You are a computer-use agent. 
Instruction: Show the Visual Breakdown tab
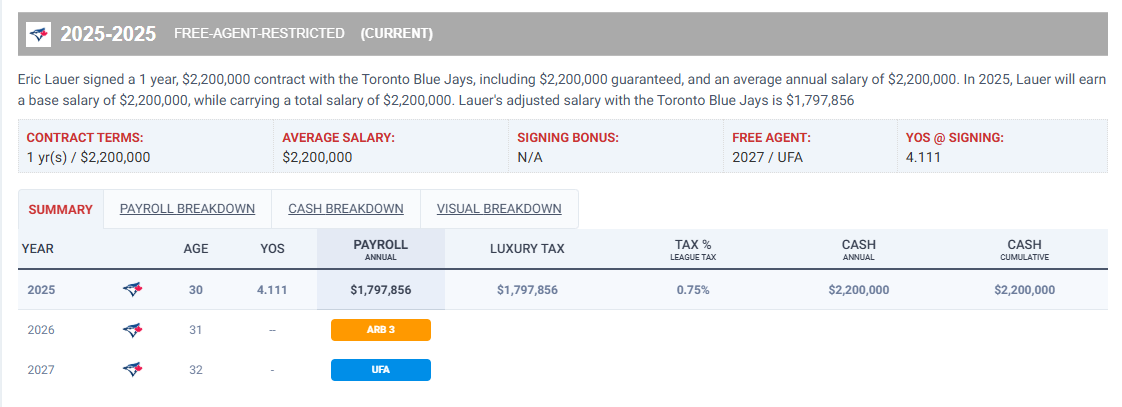click(x=499, y=209)
